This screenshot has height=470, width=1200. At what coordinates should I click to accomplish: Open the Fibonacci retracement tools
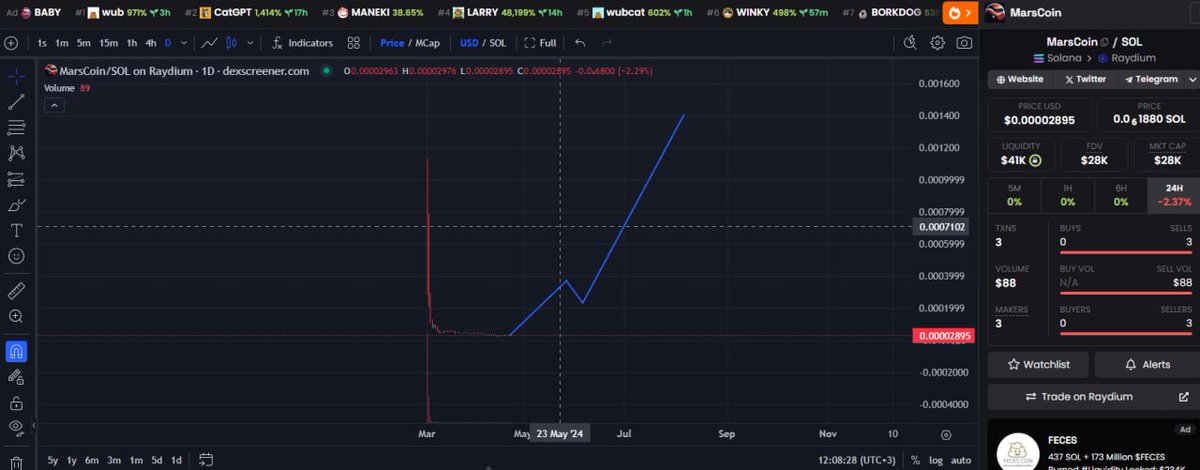pos(16,127)
